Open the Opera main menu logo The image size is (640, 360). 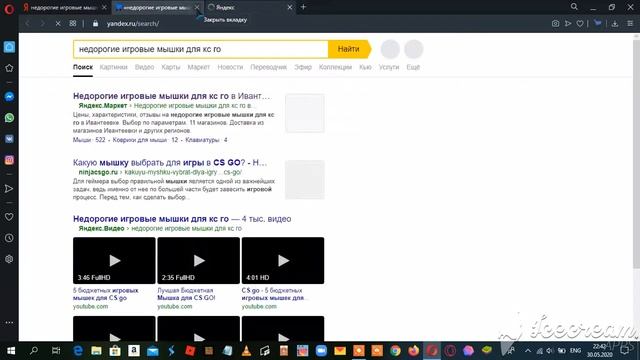(x=9, y=8)
